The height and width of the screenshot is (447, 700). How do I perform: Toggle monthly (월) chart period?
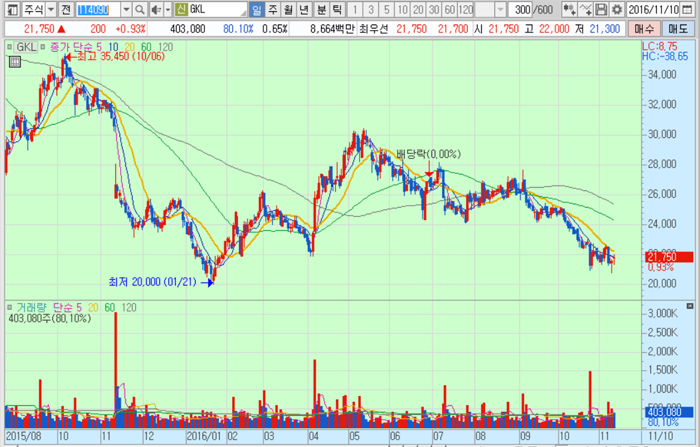tap(289, 10)
